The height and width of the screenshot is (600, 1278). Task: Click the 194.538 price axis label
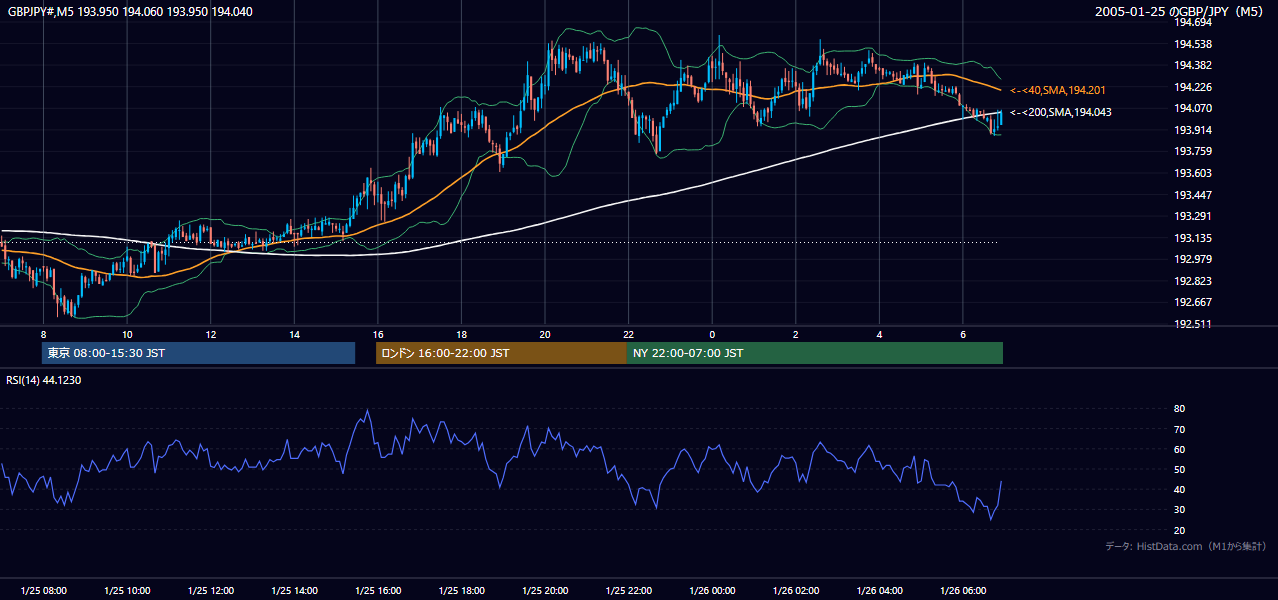pos(1193,44)
